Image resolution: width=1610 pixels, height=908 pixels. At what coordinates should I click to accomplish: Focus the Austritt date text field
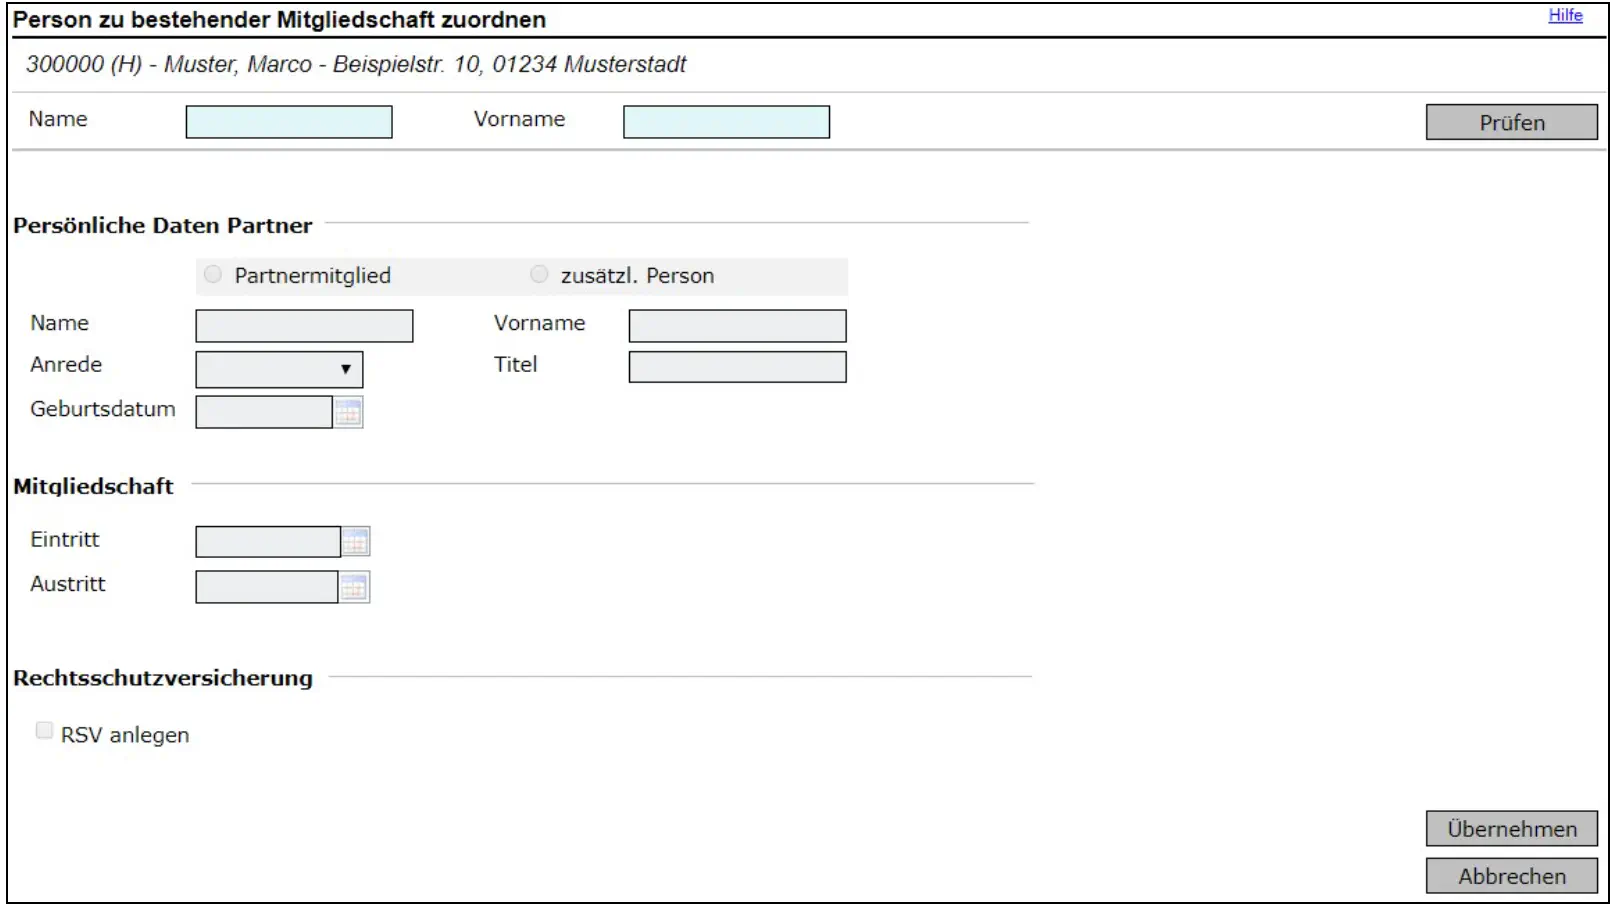267,587
